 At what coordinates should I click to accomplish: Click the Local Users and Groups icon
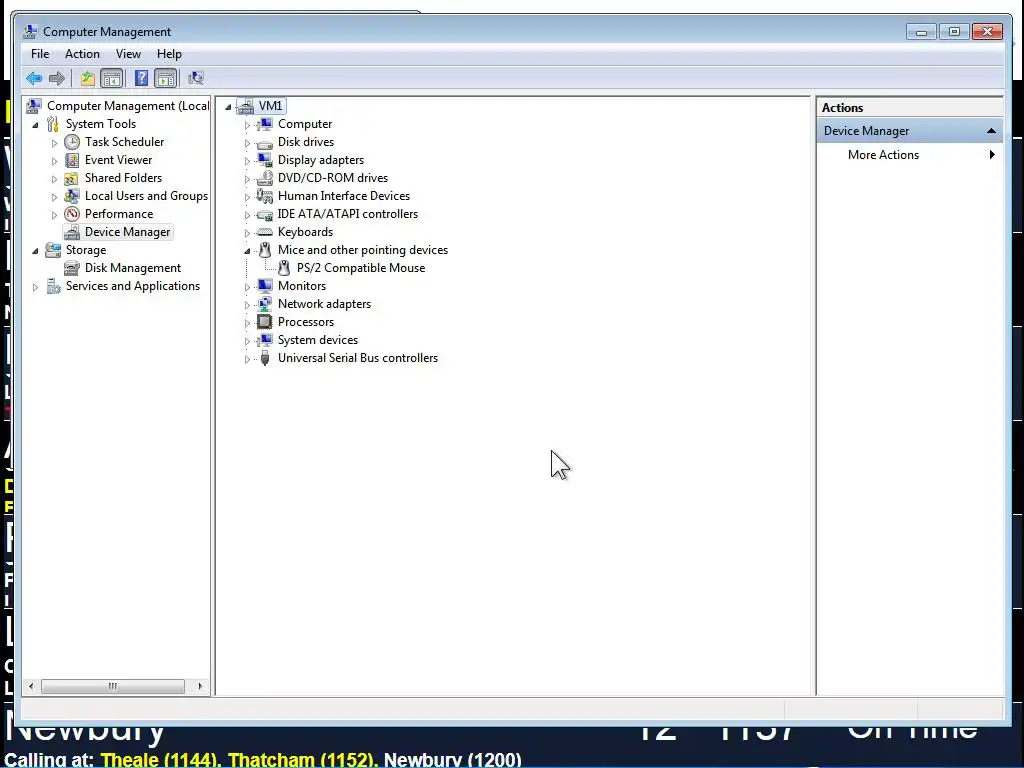point(72,196)
